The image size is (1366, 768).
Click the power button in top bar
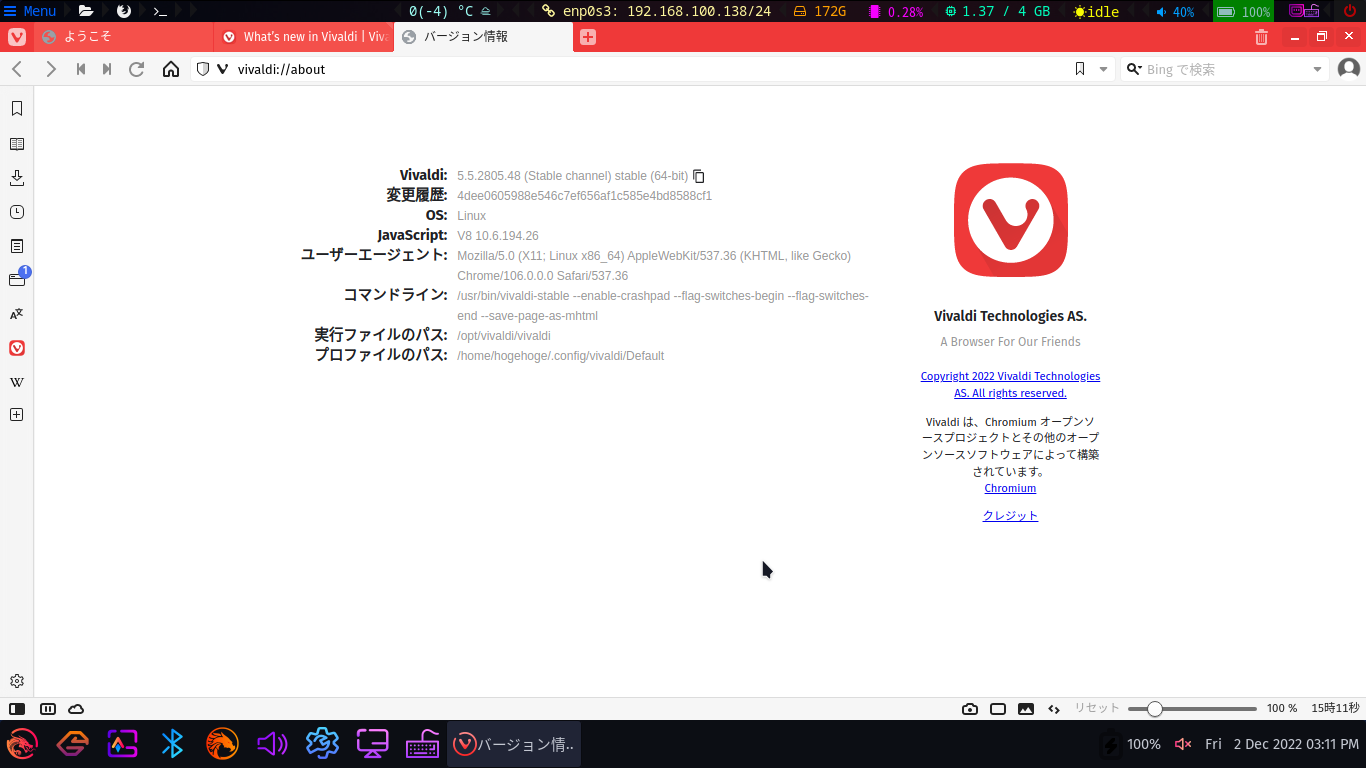pos(1350,11)
